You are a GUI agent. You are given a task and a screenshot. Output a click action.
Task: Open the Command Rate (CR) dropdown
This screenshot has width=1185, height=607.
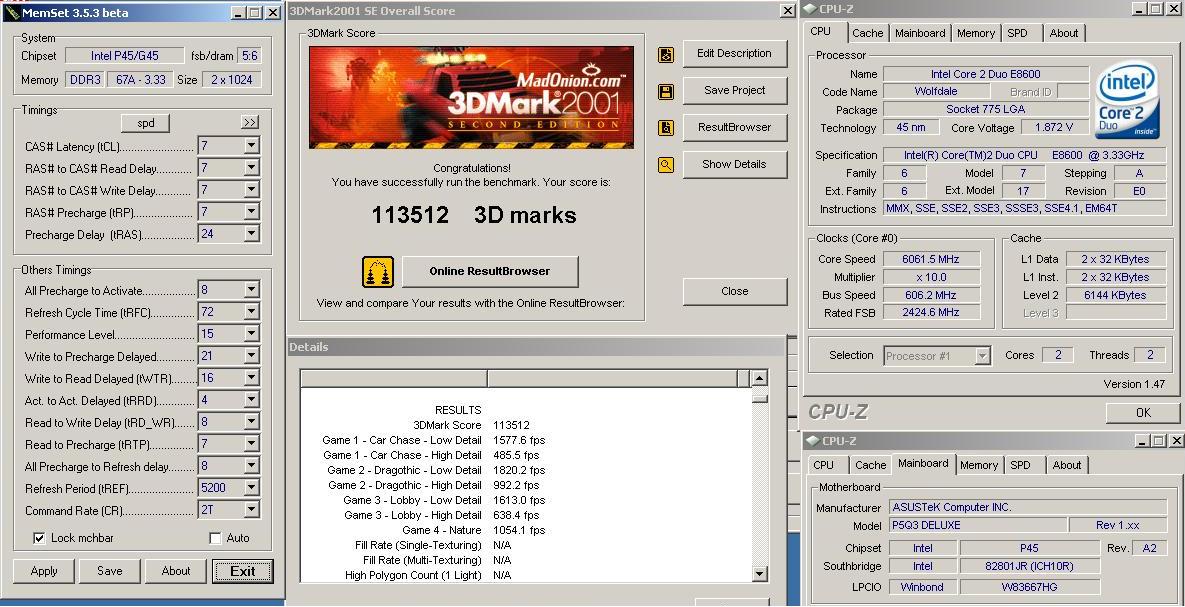point(252,509)
